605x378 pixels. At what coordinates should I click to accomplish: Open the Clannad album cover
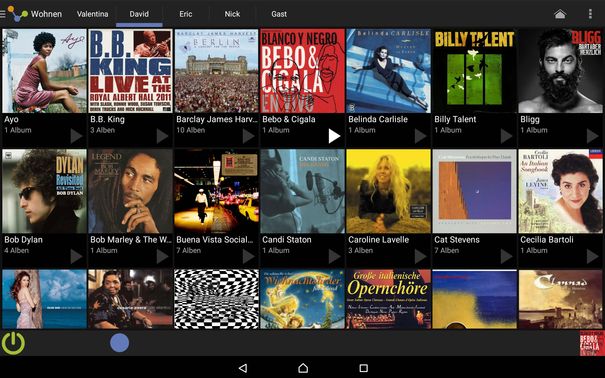pos(561,299)
